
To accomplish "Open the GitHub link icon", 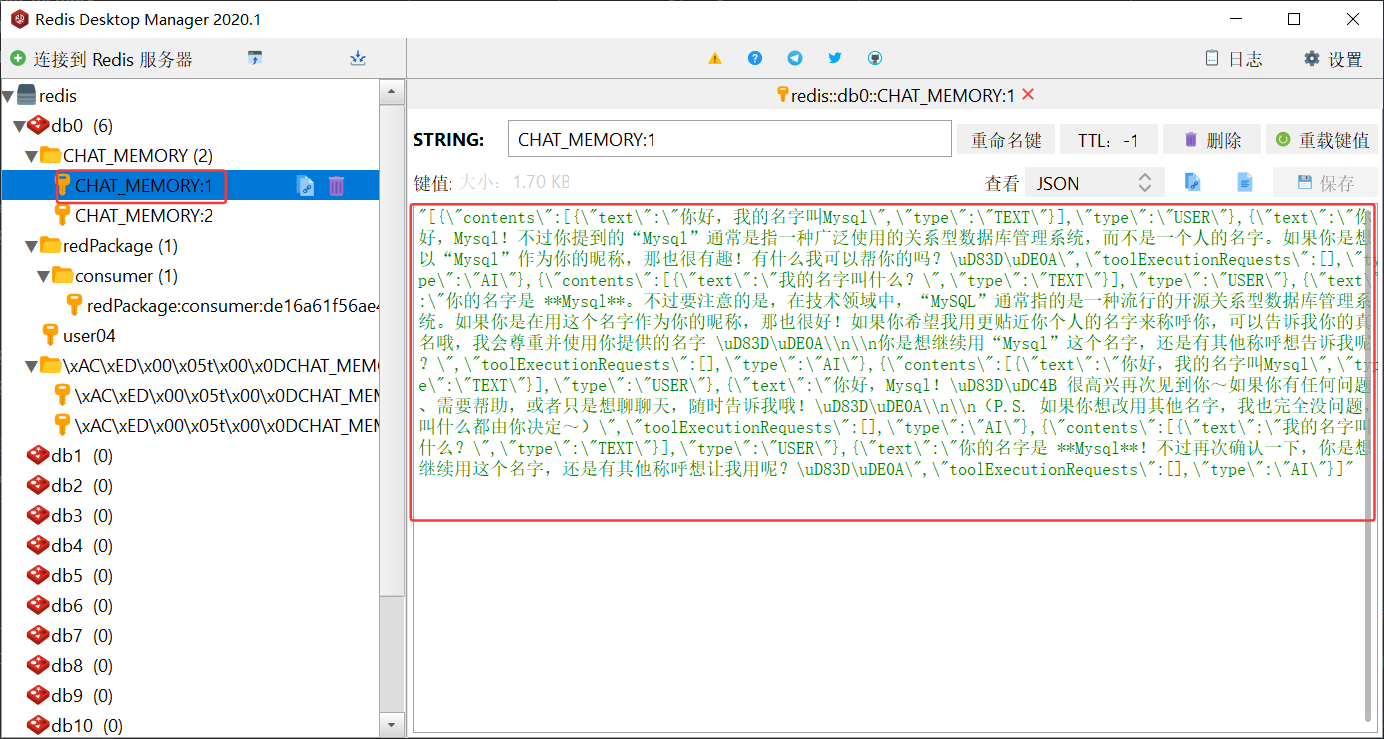I will tap(875, 59).
